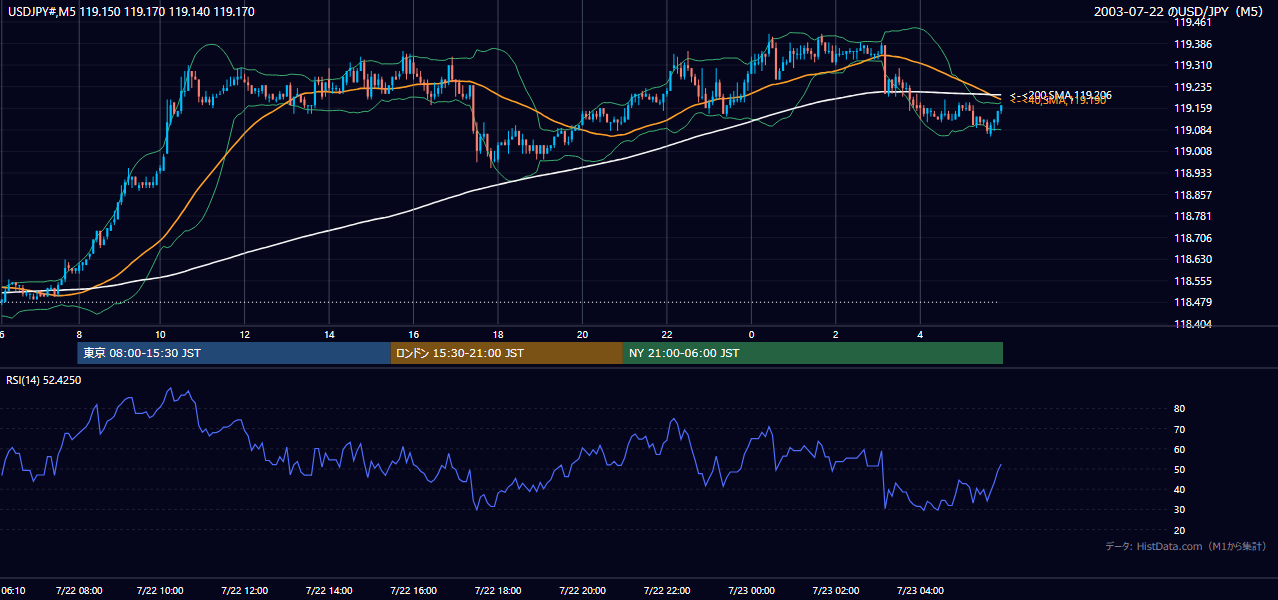Click hour label 22 below the price chart
The height and width of the screenshot is (600, 1278).
[x=666, y=334]
